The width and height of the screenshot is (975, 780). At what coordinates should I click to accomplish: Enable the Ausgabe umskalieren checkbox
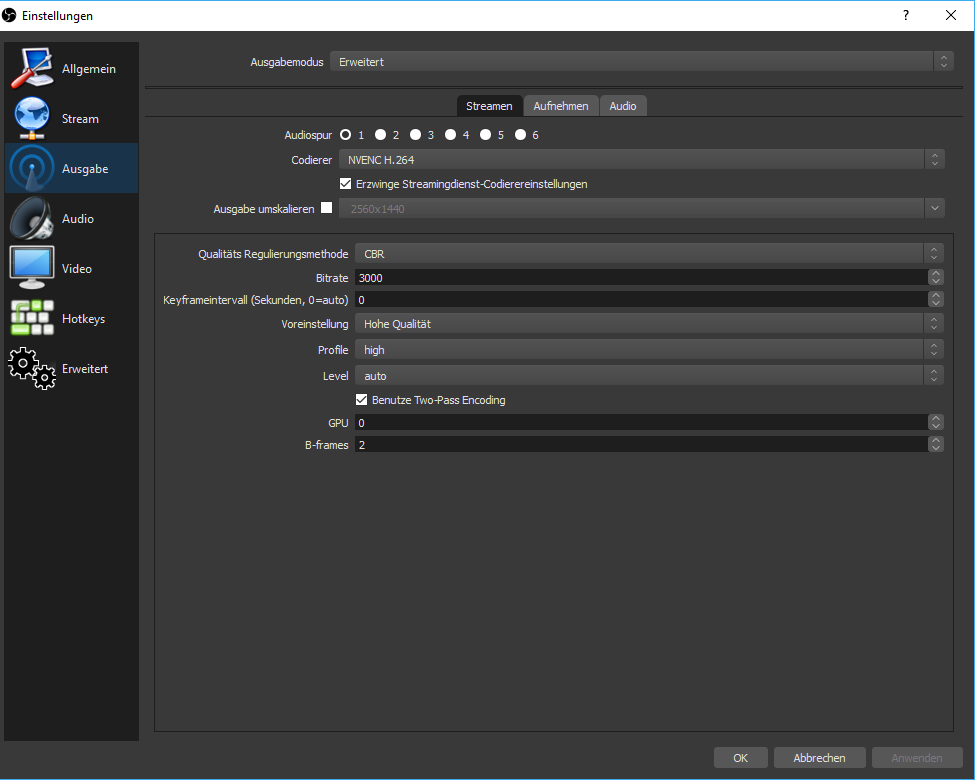(326, 208)
